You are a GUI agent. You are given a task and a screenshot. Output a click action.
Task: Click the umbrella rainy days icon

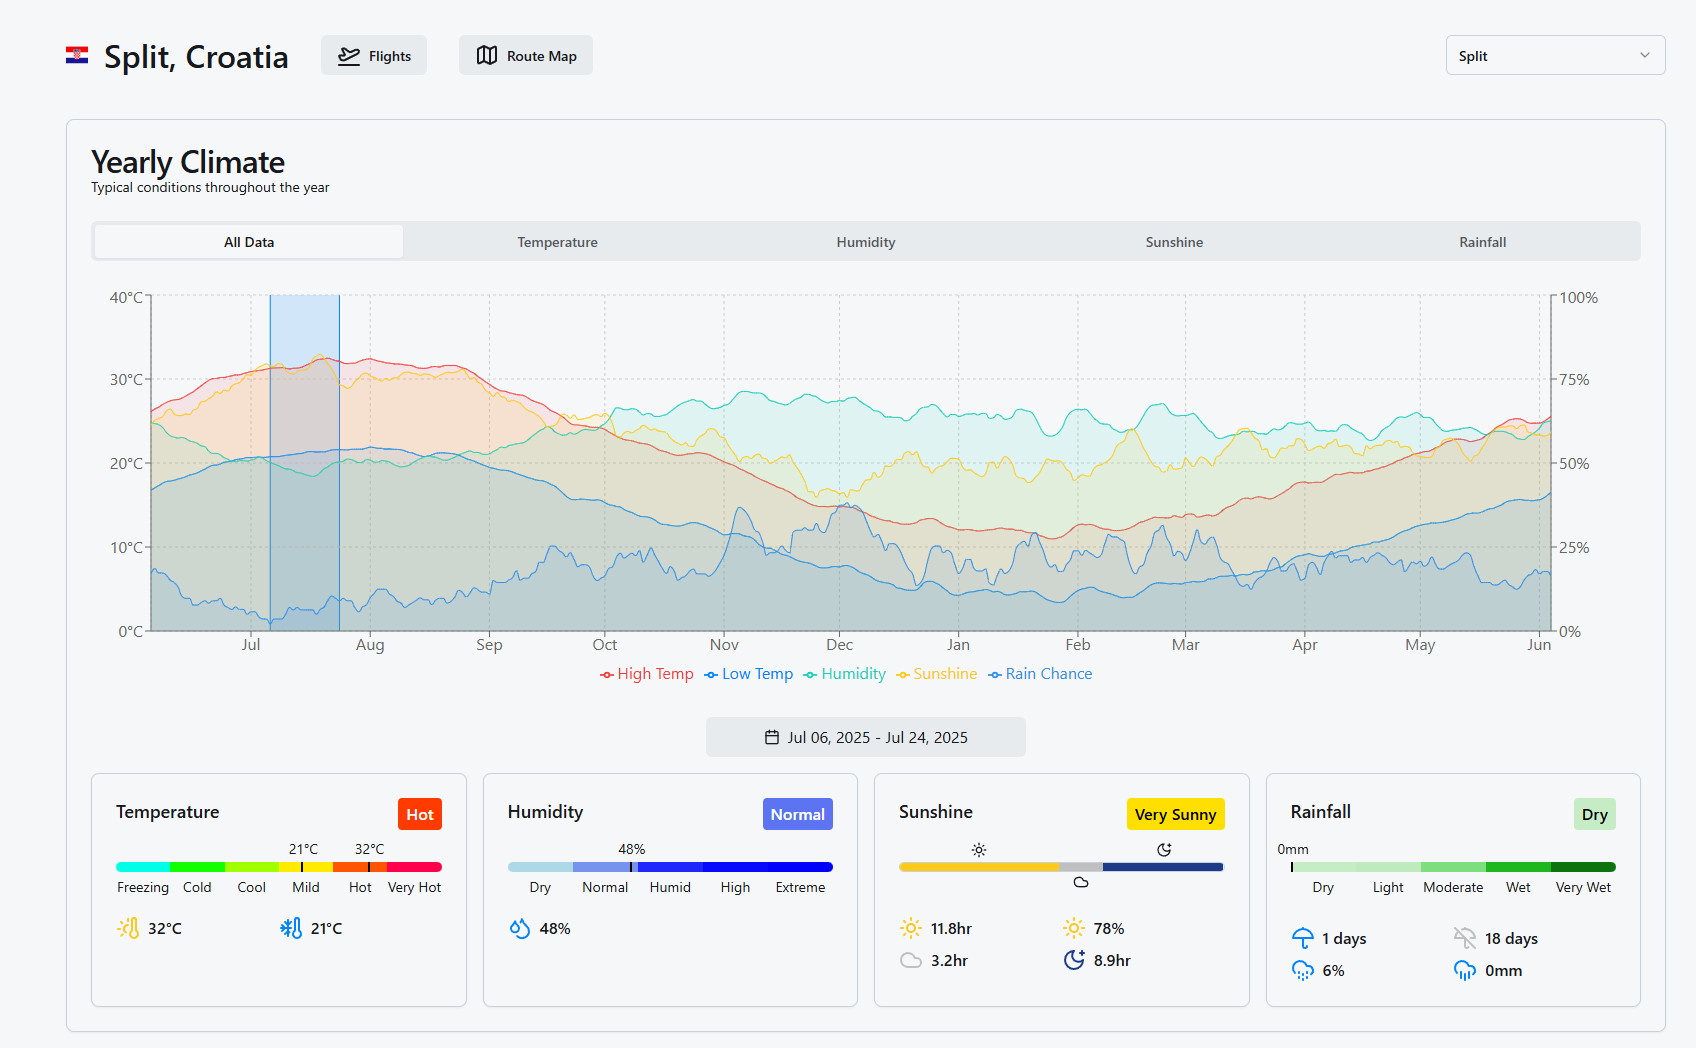coord(1302,938)
